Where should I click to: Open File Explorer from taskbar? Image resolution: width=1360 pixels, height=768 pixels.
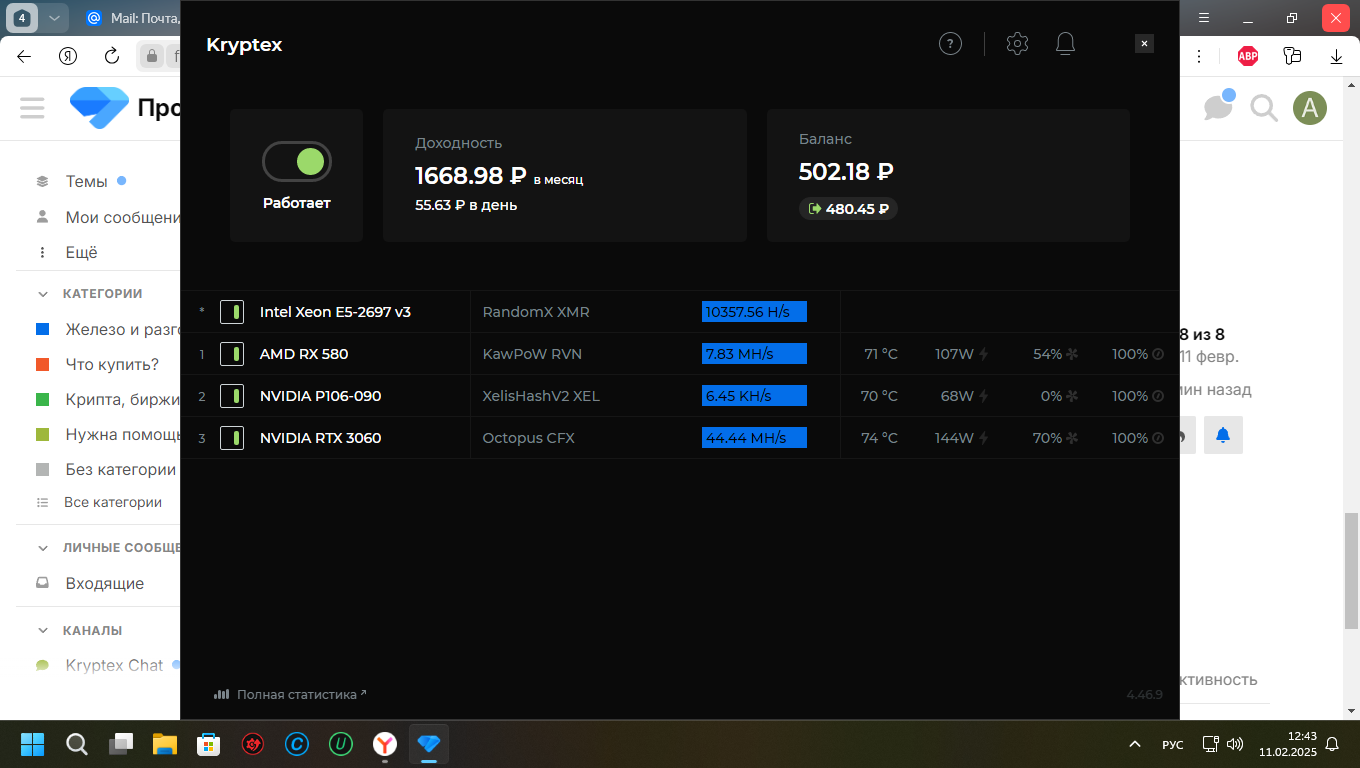(x=164, y=744)
